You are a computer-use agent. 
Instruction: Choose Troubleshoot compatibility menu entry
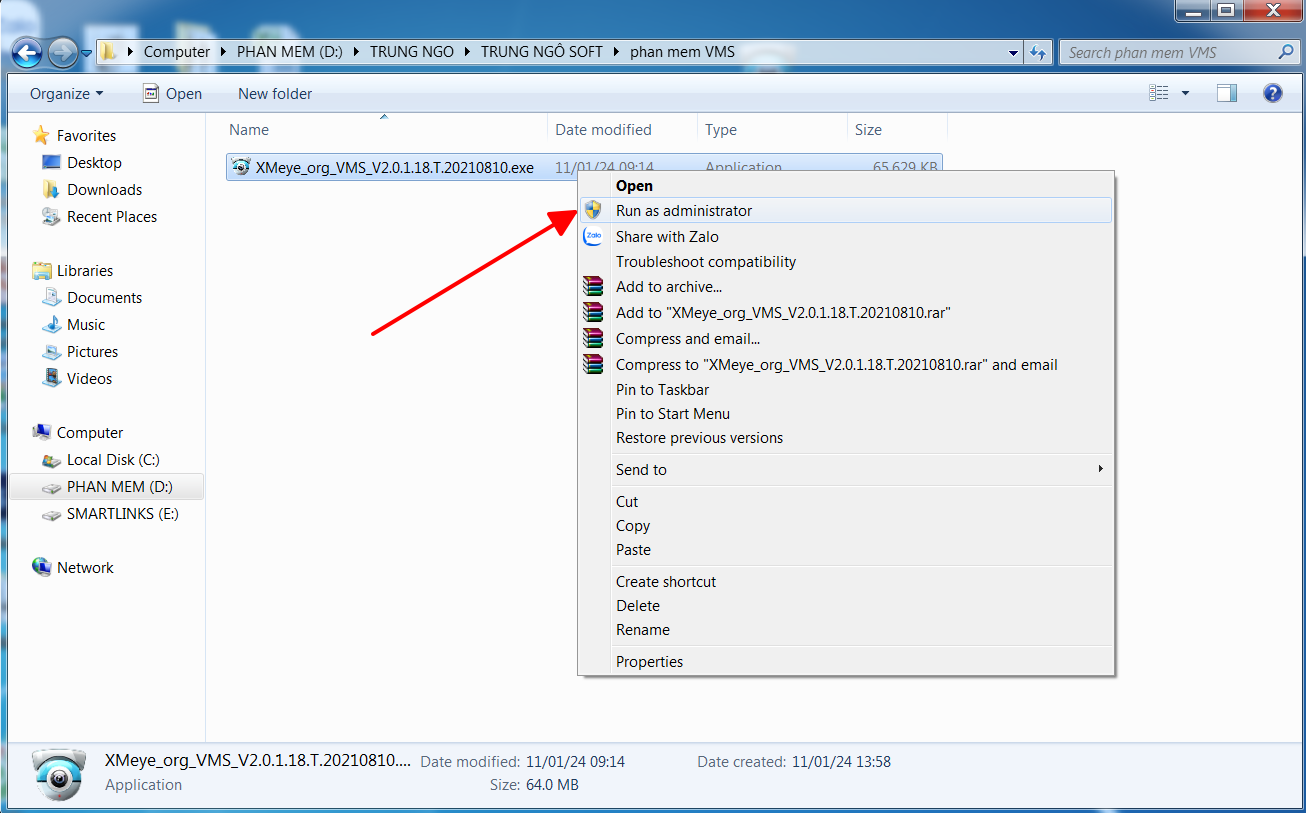(x=705, y=262)
